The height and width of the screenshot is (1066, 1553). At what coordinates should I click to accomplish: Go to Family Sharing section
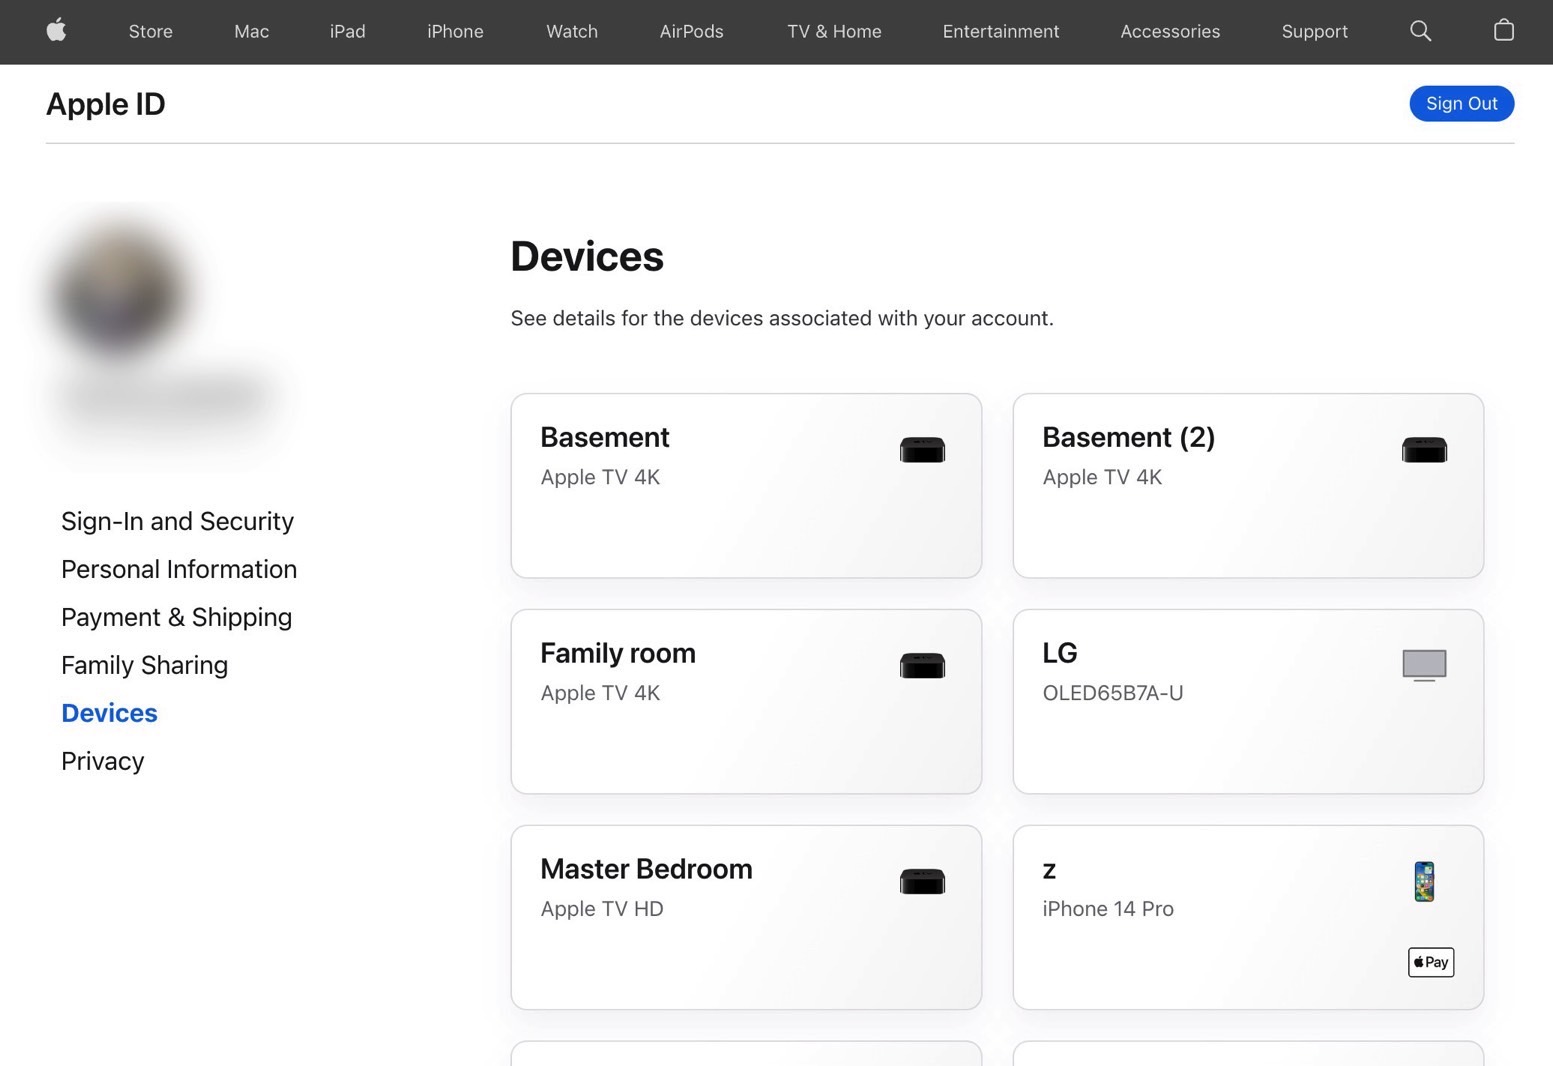point(144,665)
